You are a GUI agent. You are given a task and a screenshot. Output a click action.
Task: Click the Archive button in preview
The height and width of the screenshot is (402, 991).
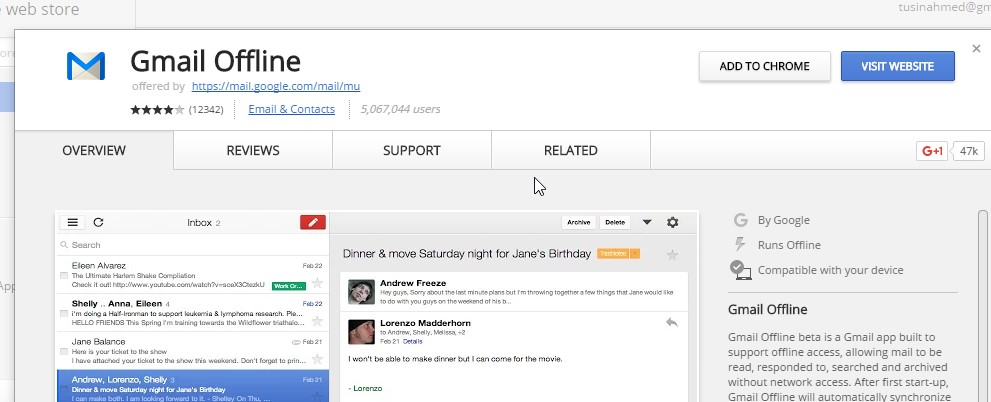click(x=578, y=222)
